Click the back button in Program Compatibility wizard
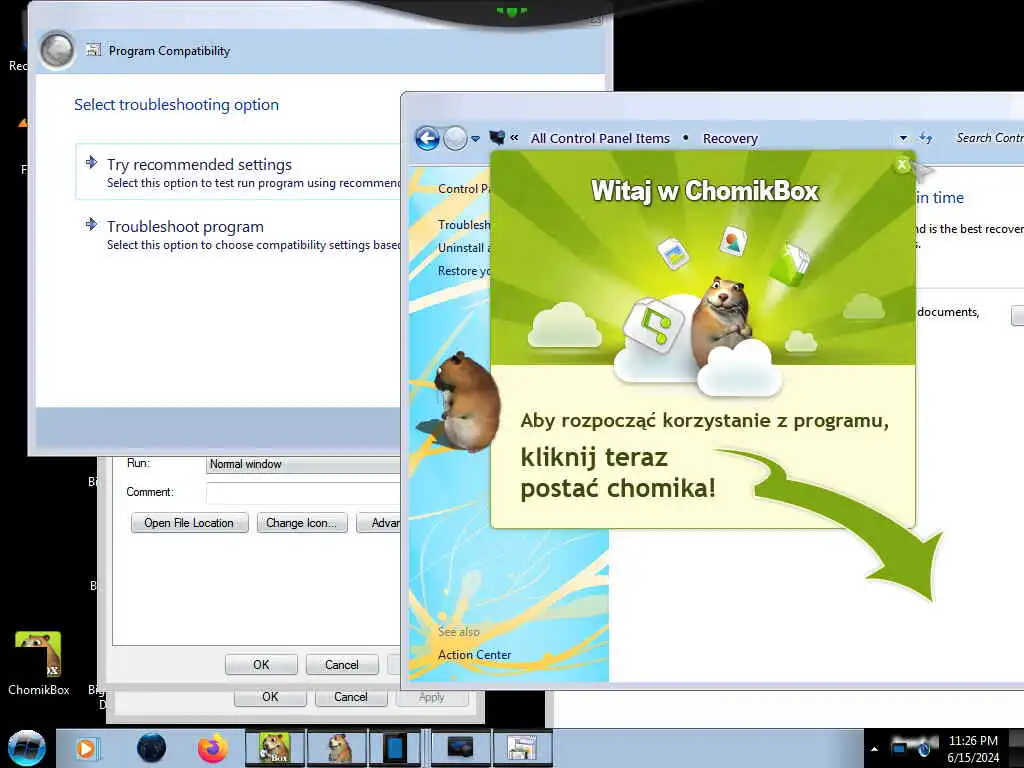 coord(57,50)
